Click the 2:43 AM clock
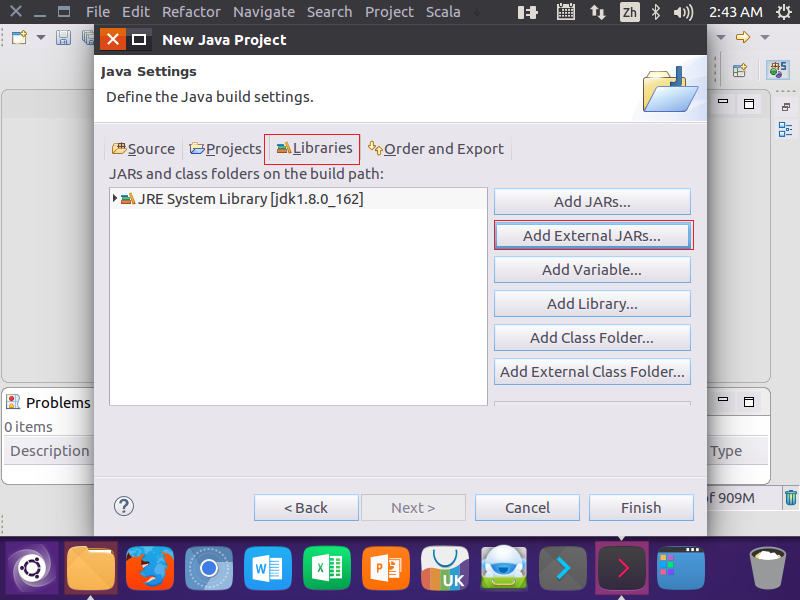This screenshot has height=600, width=800. [x=736, y=12]
